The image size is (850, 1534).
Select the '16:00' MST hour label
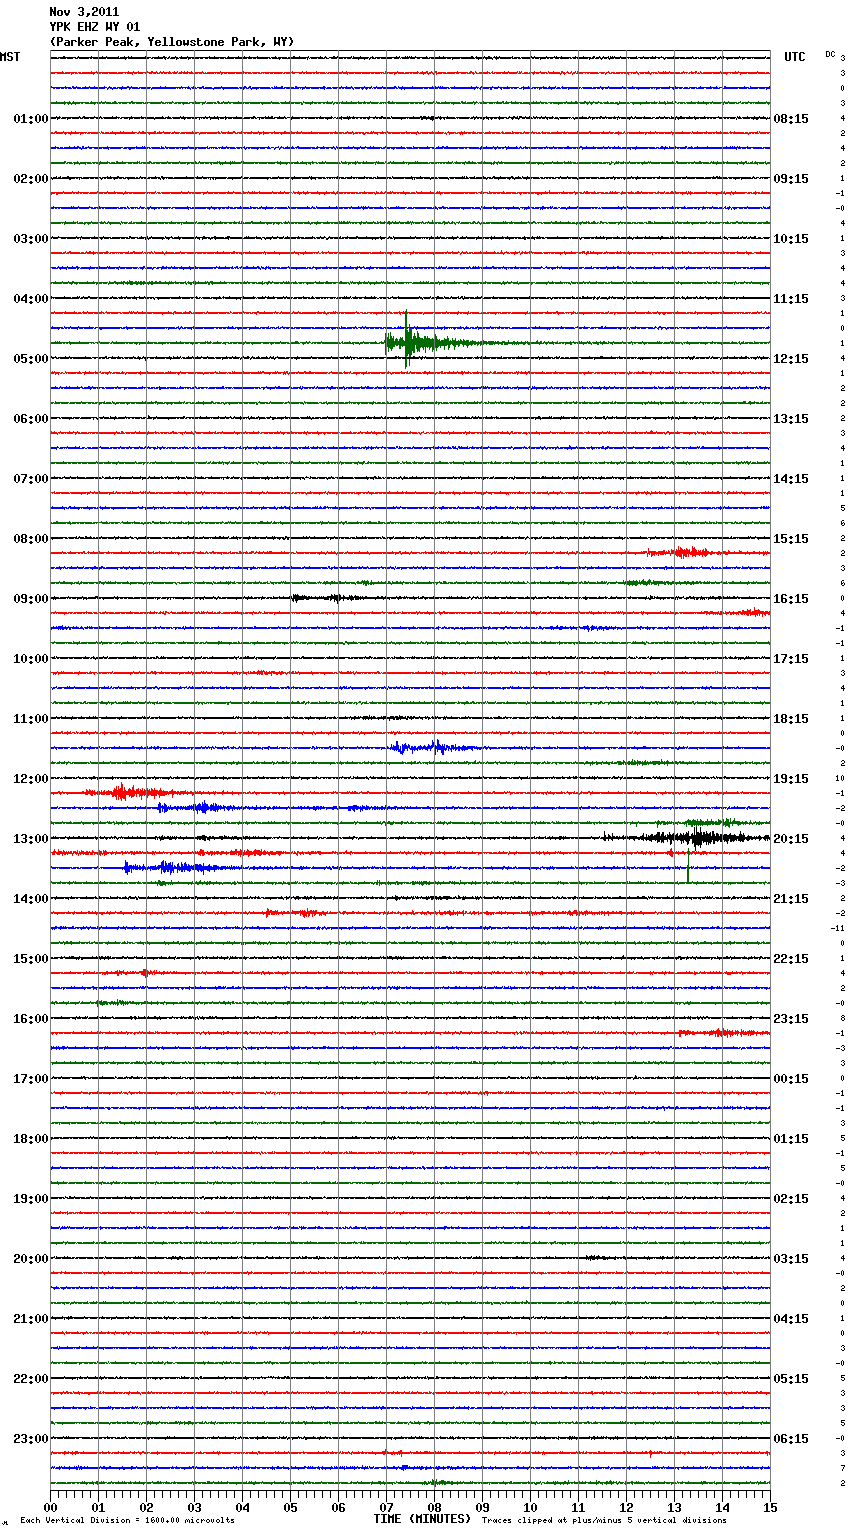[30, 1019]
